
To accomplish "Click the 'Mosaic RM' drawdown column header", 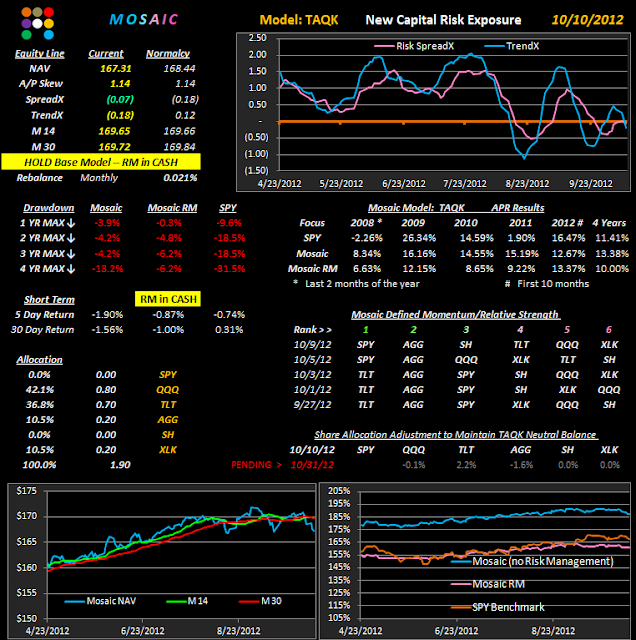I will coord(172,208).
